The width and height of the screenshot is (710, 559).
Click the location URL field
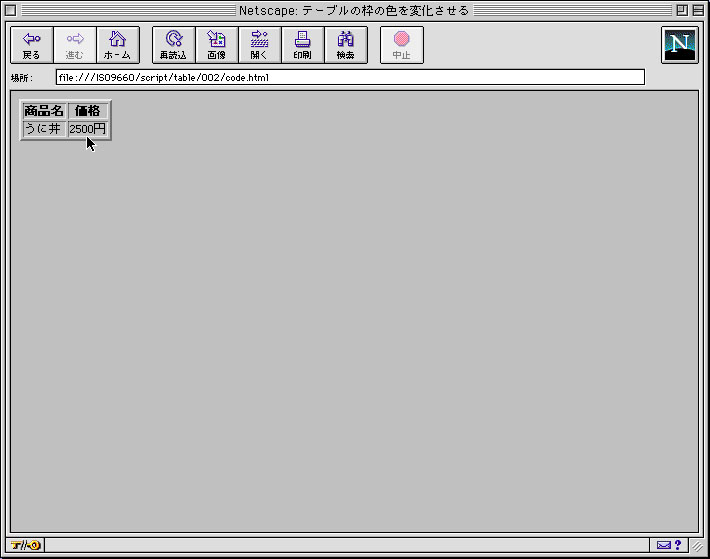350,77
